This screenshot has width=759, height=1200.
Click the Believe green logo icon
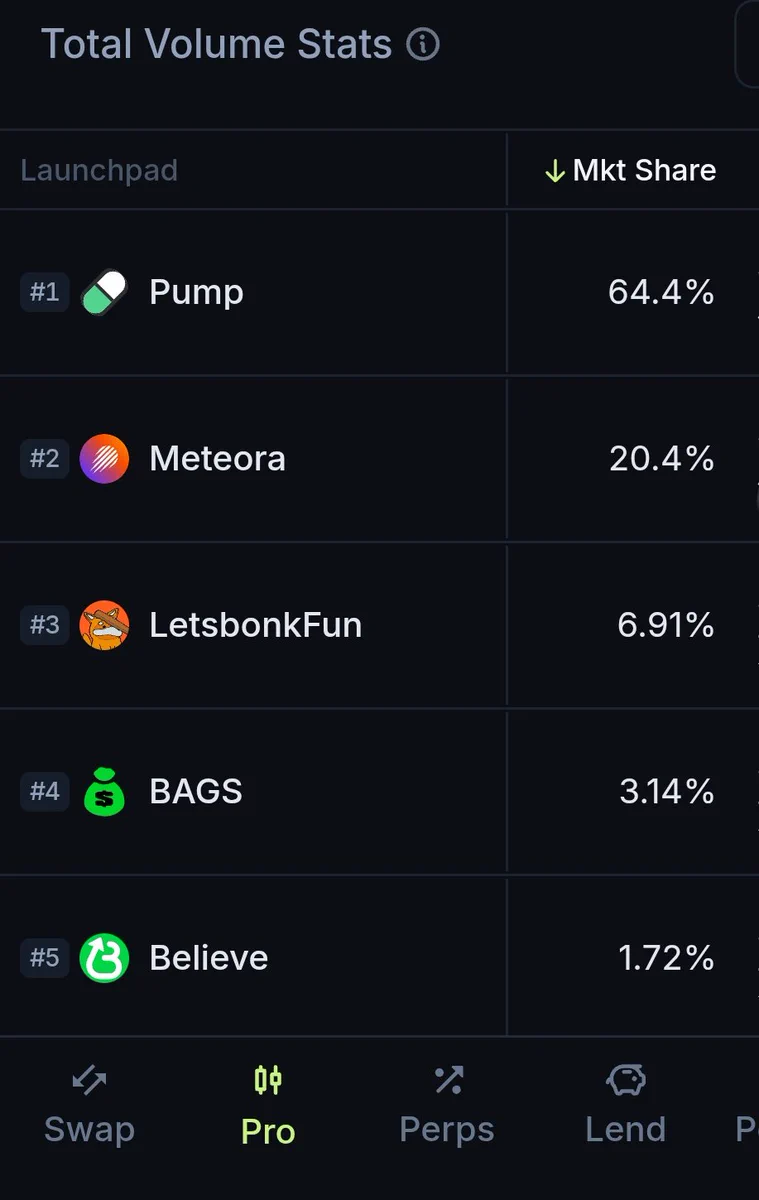(104, 958)
